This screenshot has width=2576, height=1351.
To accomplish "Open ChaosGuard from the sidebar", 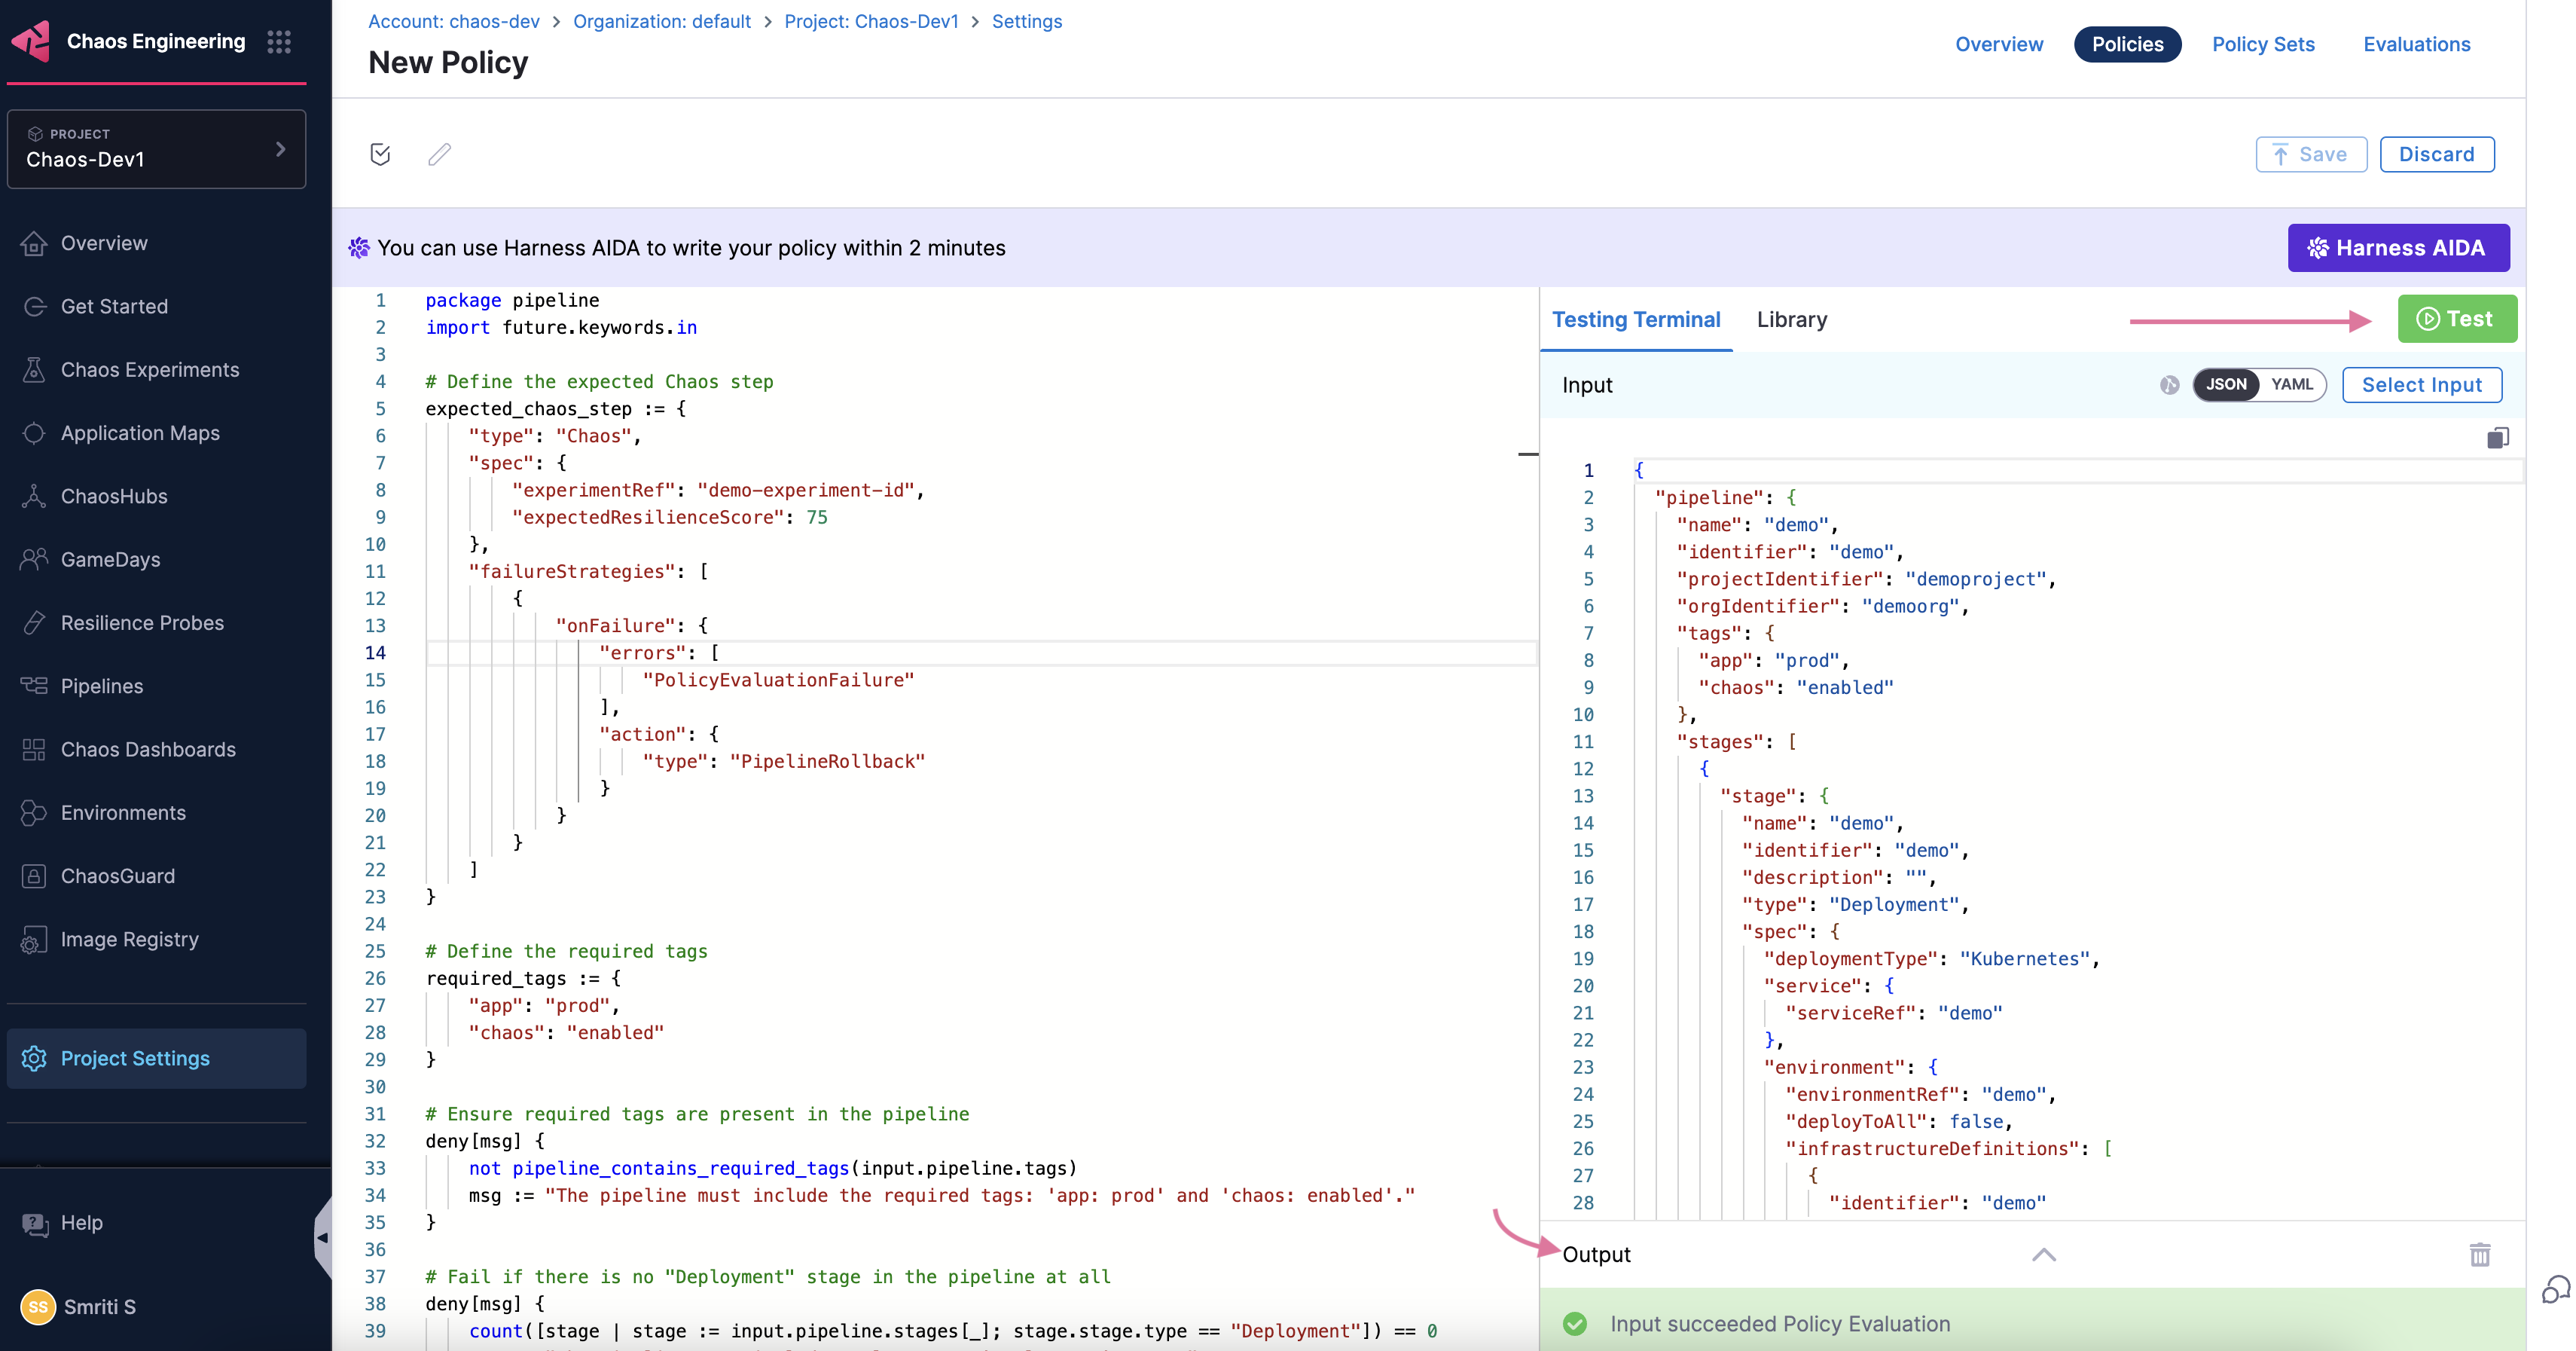I will click(x=117, y=876).
